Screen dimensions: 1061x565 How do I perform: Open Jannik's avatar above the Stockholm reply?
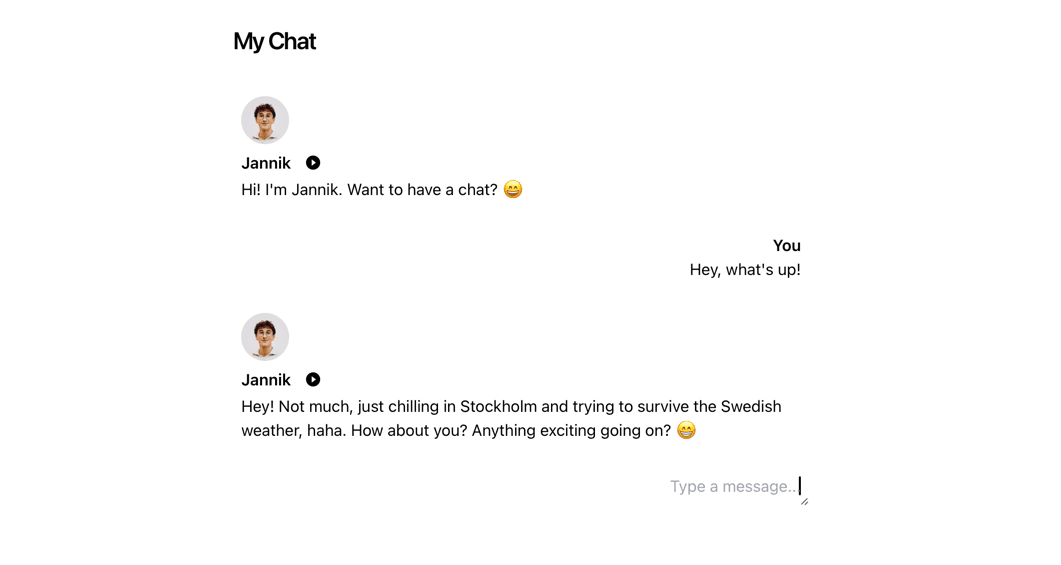265,337
